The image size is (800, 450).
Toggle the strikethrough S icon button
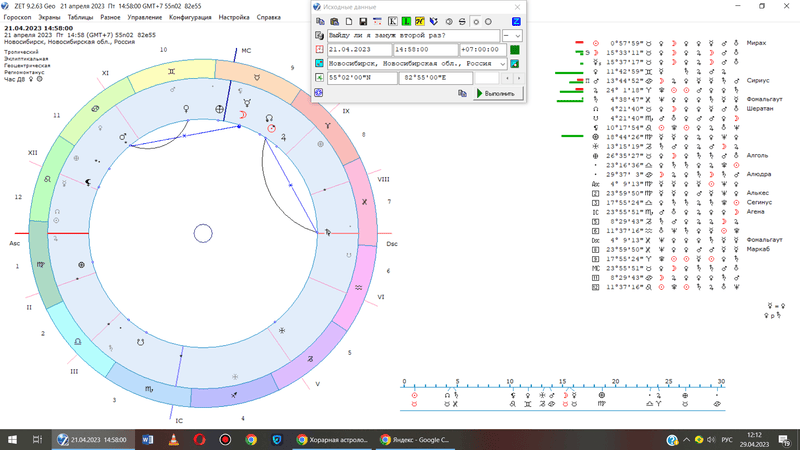tap(462, 21)
